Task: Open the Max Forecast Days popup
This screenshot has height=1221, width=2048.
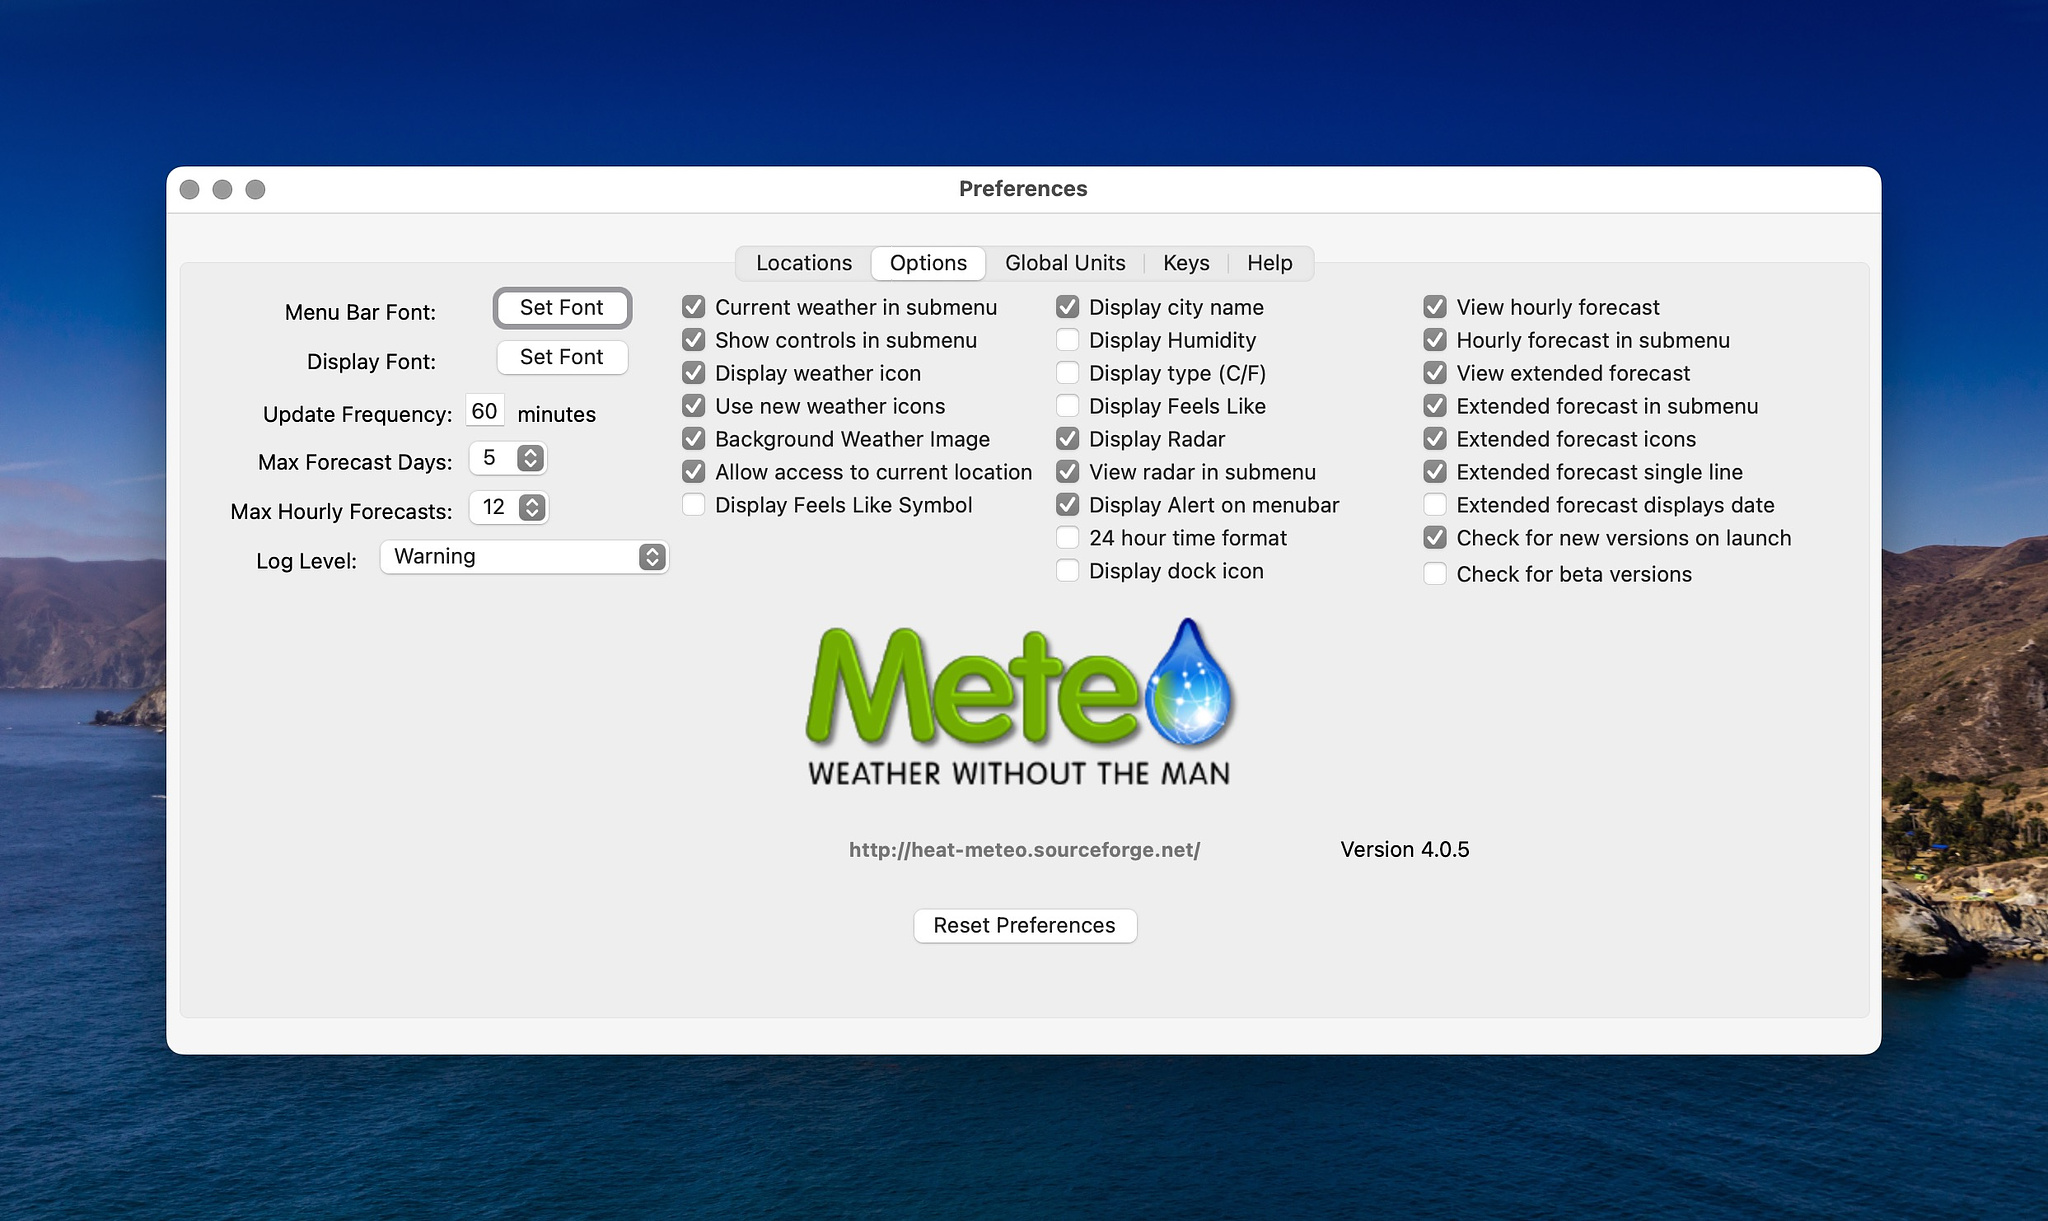Action: [x=508, y=458]
